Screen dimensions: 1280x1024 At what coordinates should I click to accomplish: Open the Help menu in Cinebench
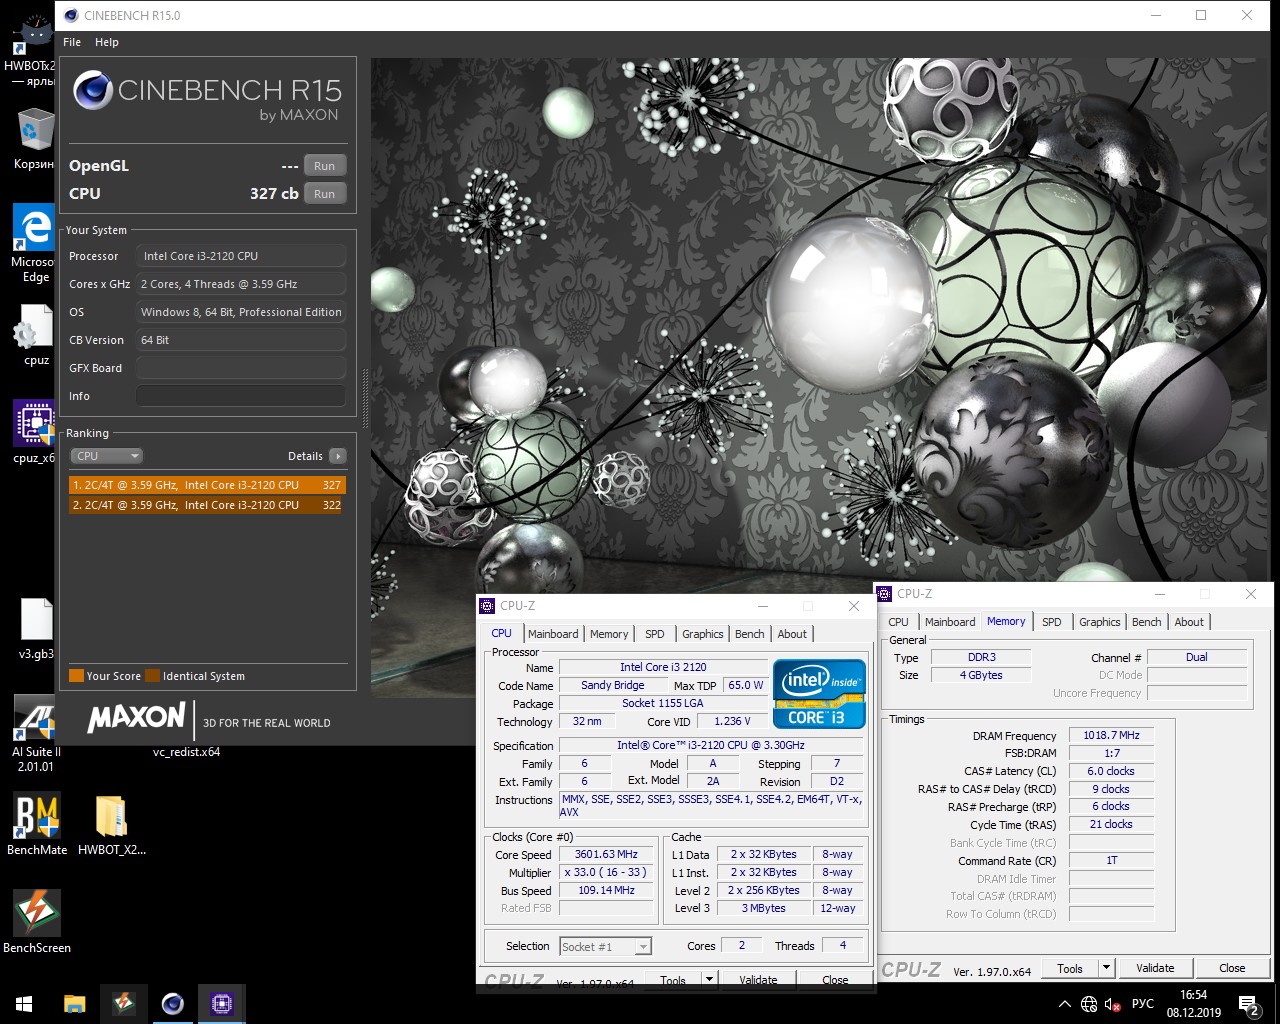107,42
